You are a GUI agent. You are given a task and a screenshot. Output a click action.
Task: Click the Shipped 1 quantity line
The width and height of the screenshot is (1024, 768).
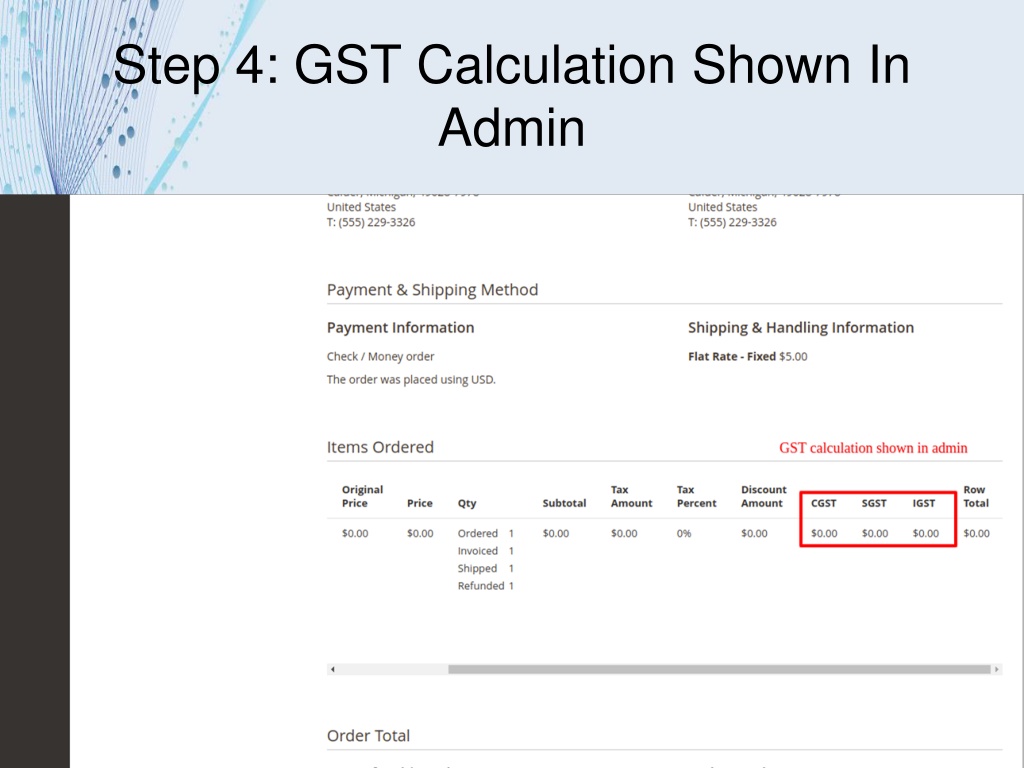(x=486, y=569)
